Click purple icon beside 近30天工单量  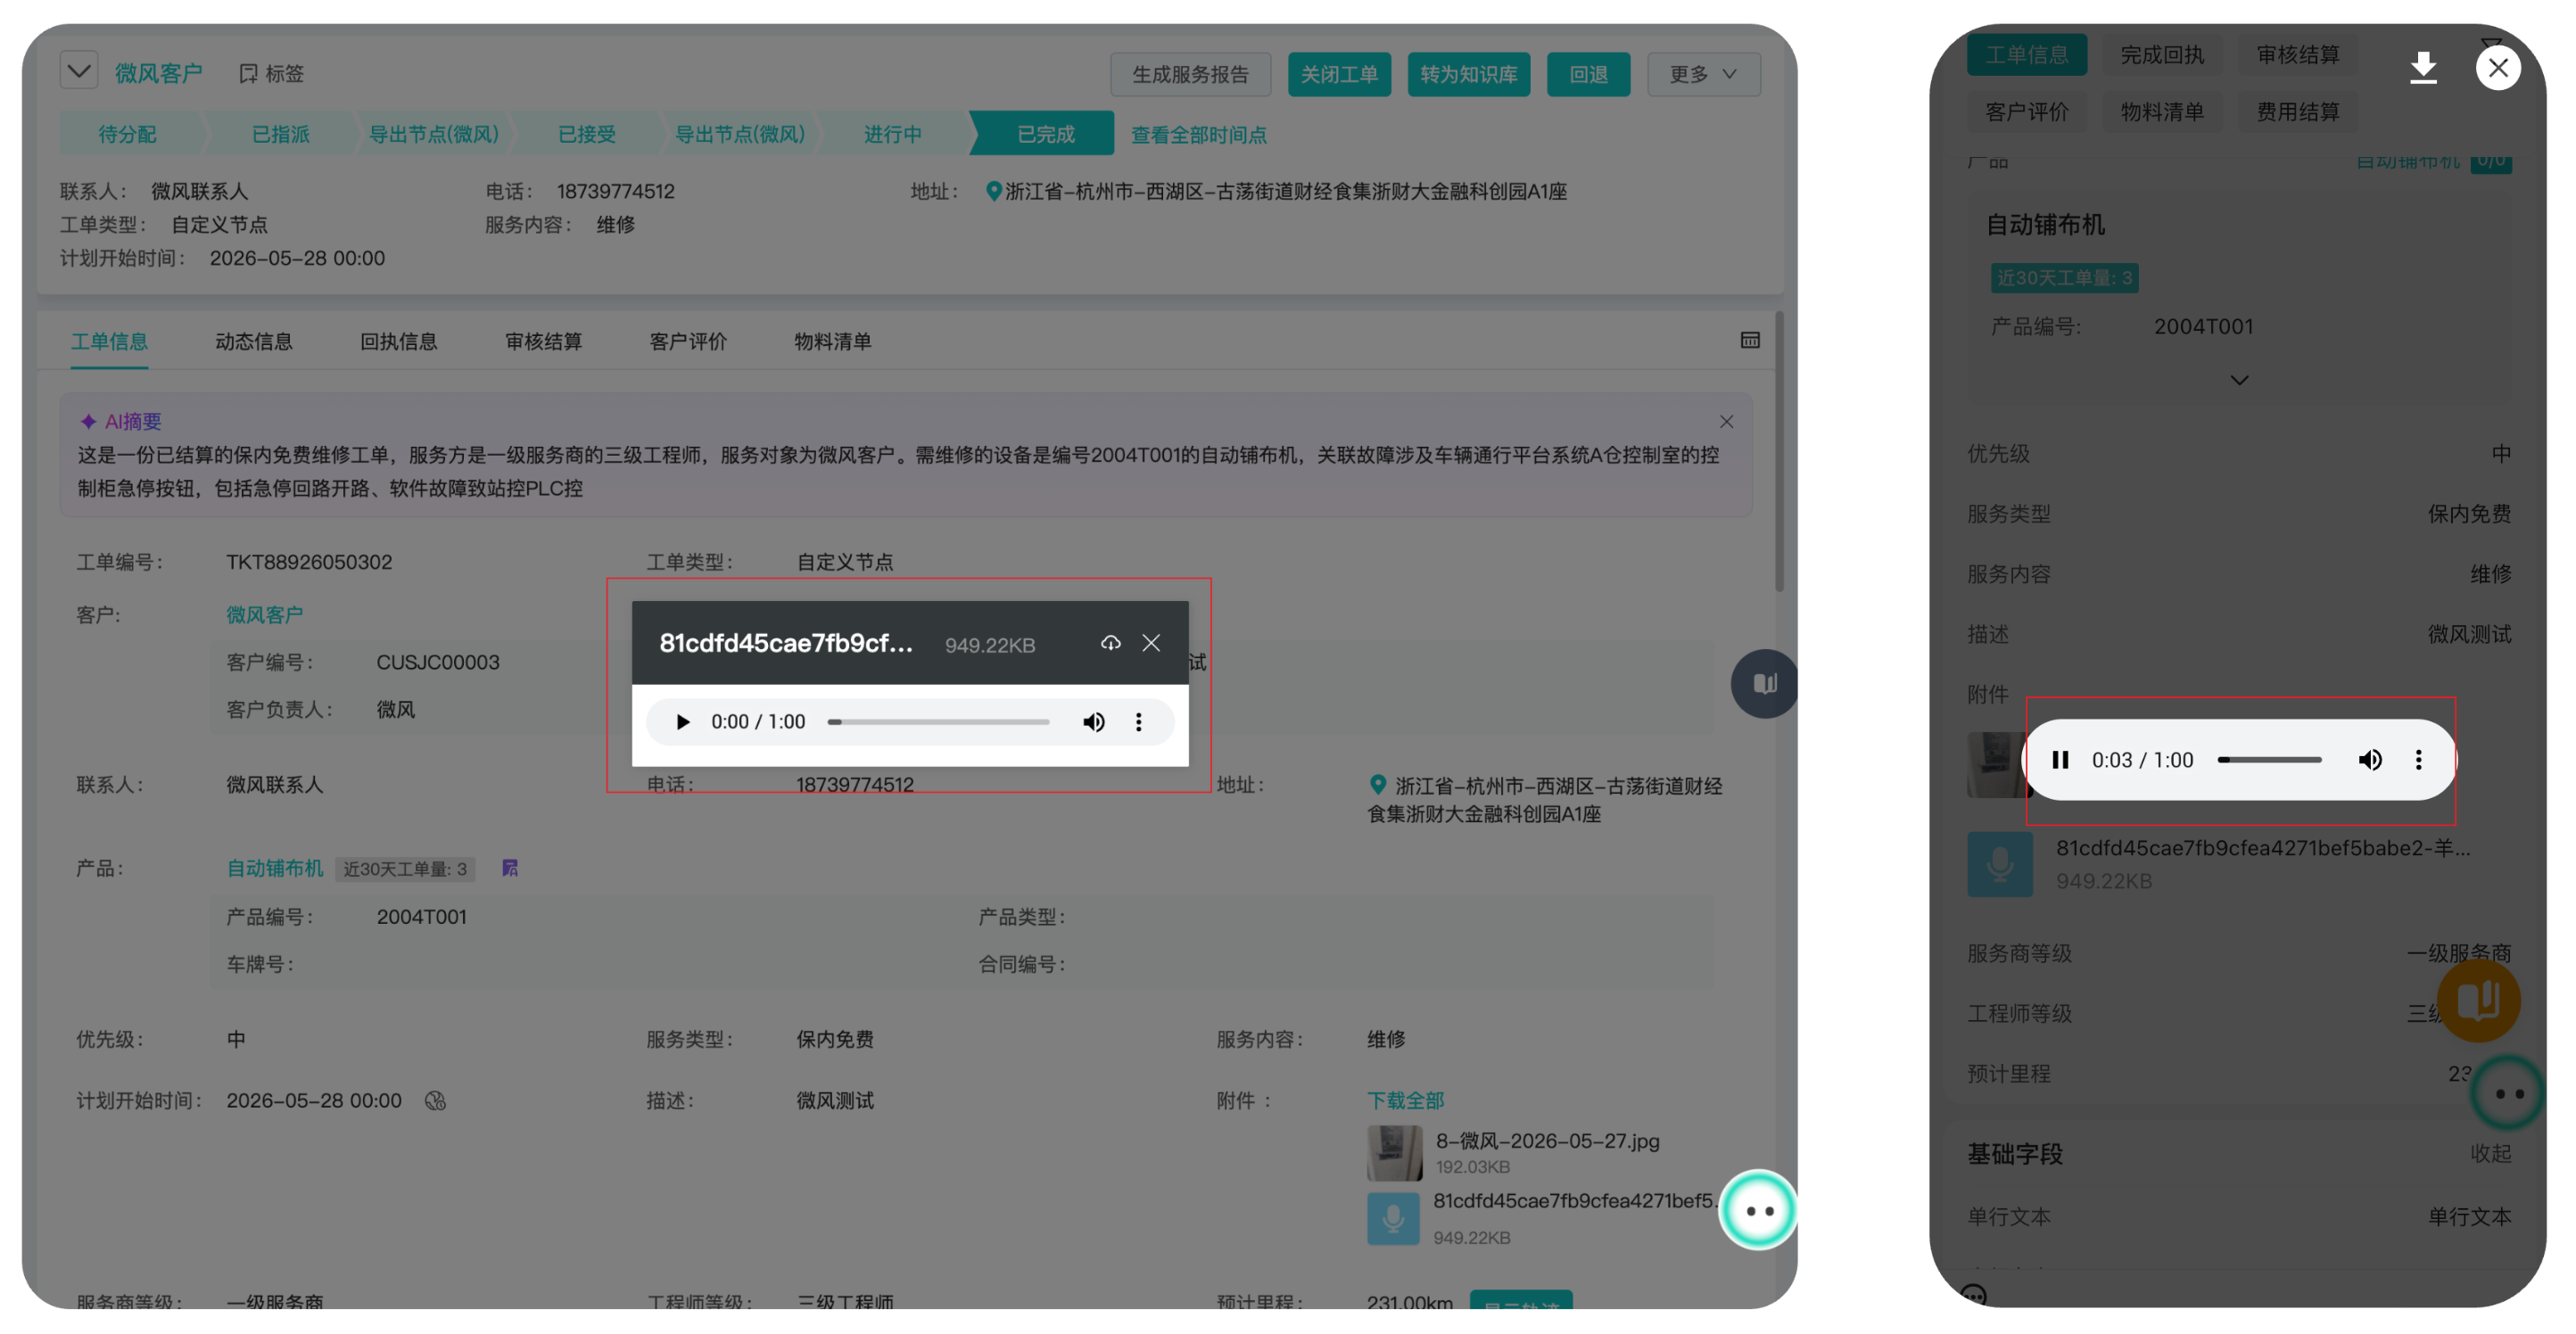[510, 868]
